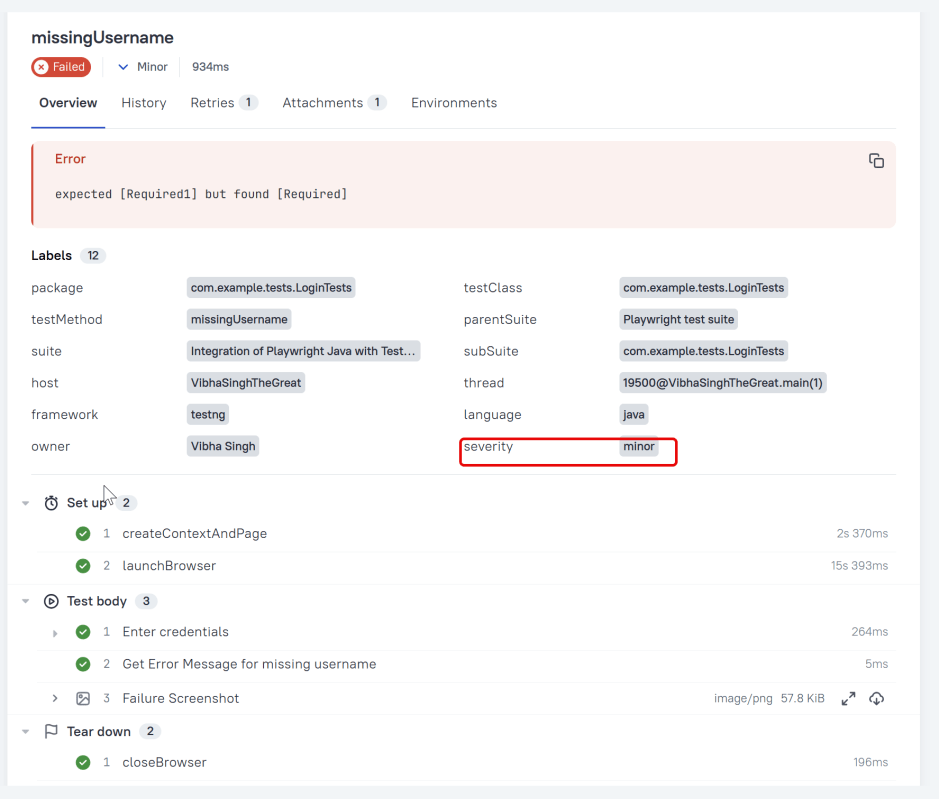Switch to the Environments tab
The height and width of the screenshot is (799, 939).
pos(454,103)
